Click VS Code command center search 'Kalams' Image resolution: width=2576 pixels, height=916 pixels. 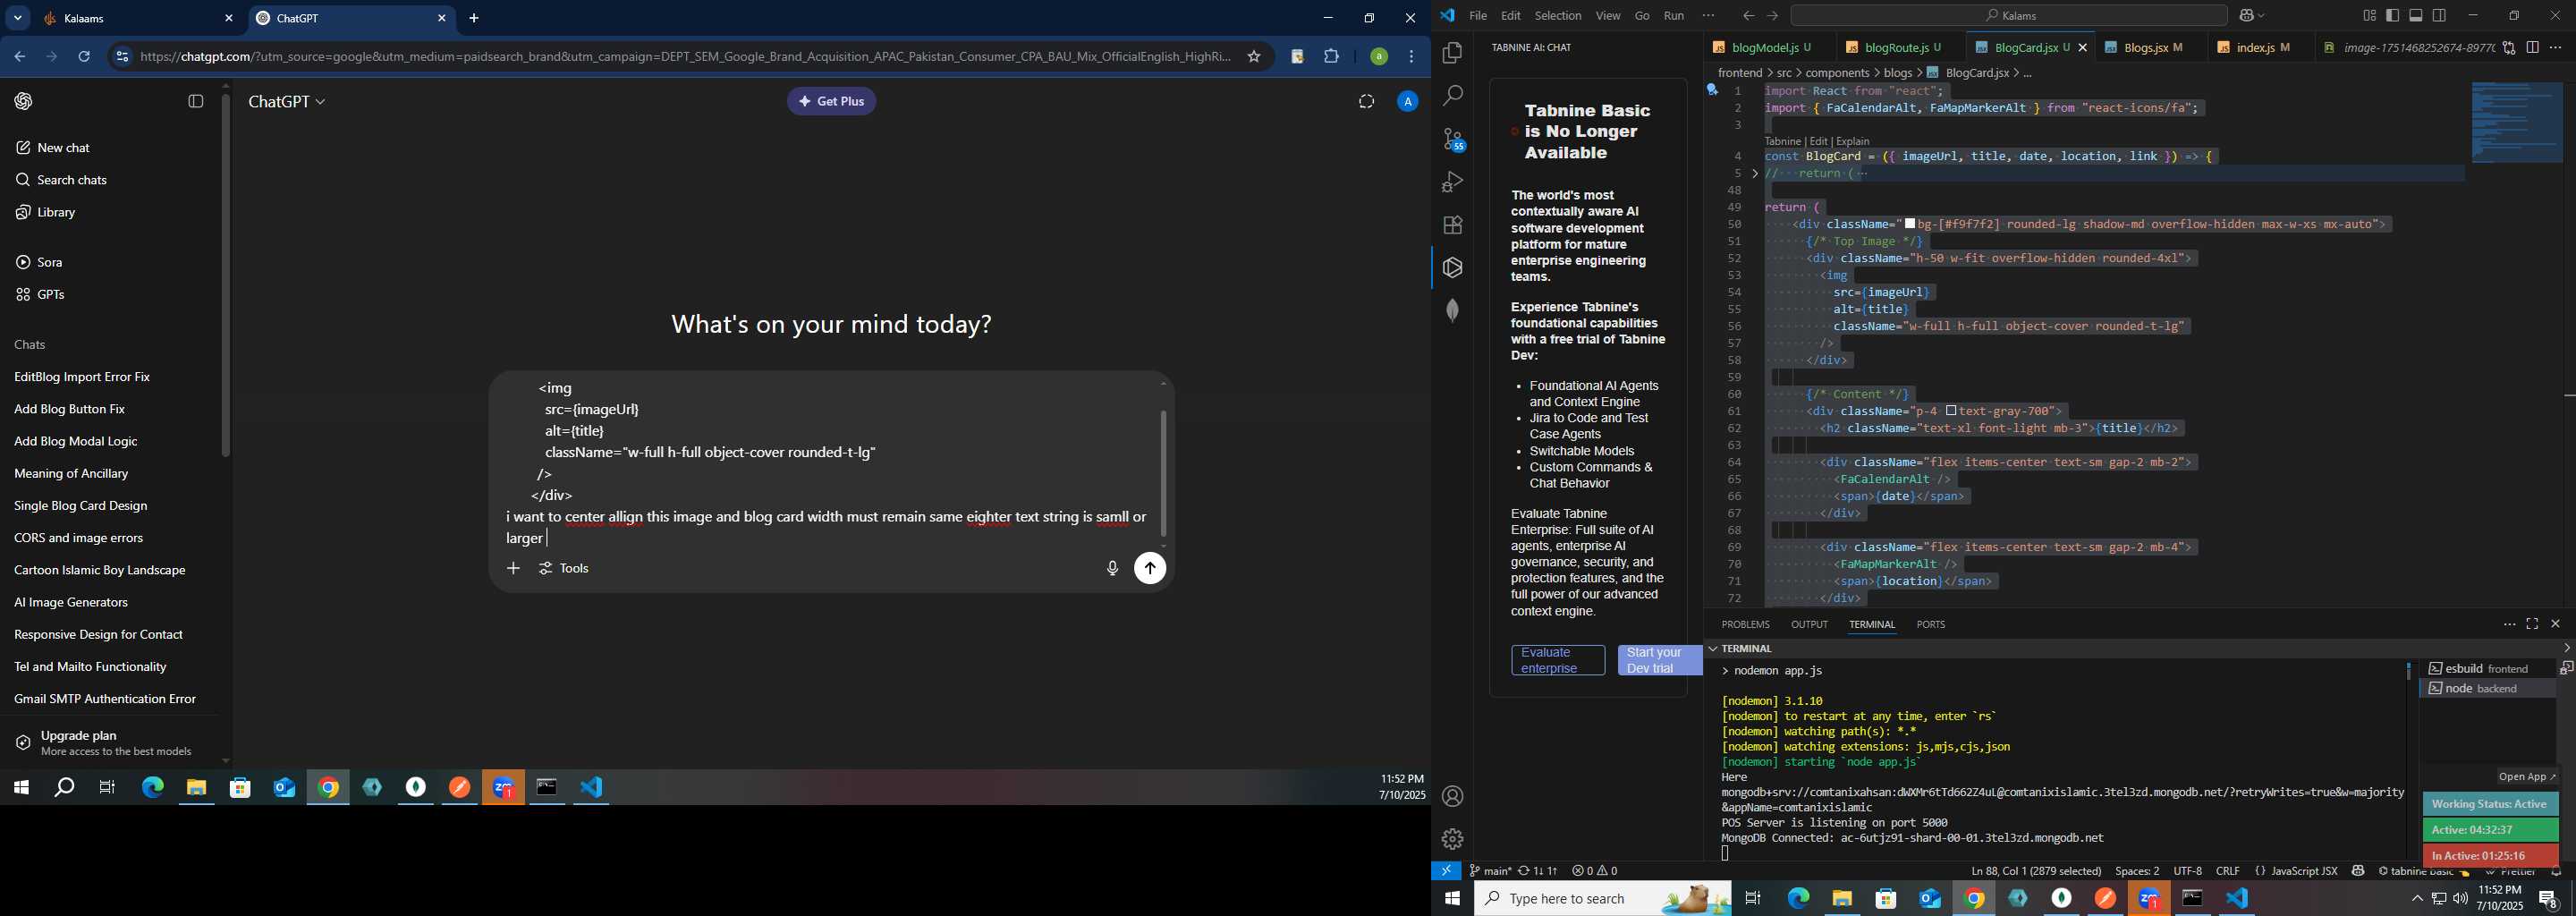pos(2008,16)
